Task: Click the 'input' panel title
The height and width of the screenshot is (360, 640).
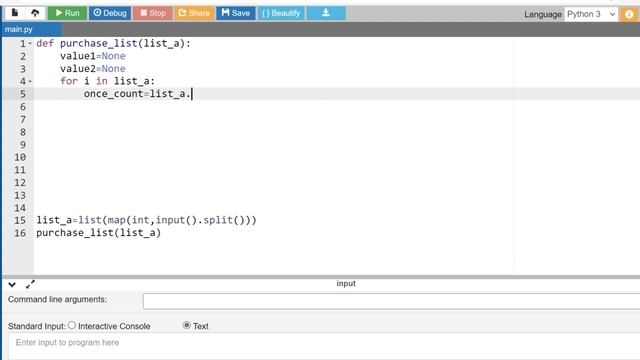Action: click(x=346, y=283)
